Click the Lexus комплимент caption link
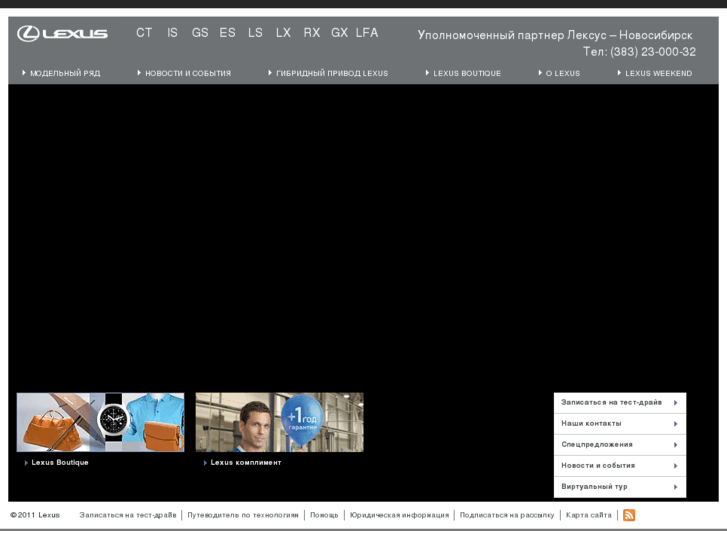727x545 pixels. point(246,462)
